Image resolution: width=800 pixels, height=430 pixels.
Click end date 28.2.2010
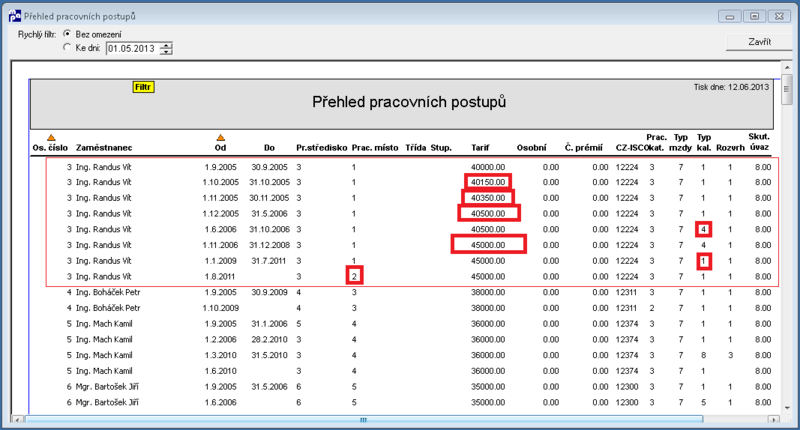pyautogui.click(x=269, y=340)
